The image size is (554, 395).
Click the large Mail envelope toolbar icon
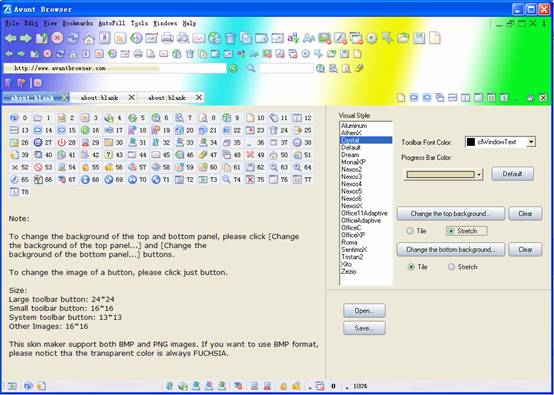point(199,38)
